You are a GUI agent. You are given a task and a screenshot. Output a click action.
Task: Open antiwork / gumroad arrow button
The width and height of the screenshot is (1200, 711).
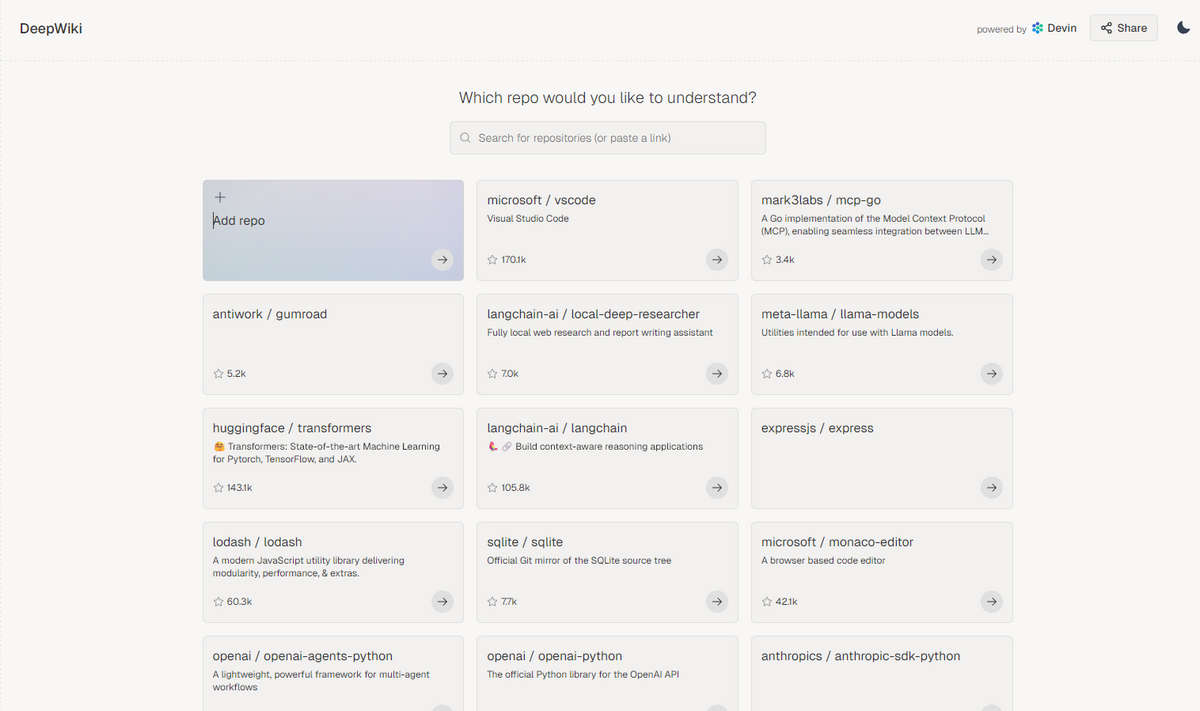(x=443, y=374)
